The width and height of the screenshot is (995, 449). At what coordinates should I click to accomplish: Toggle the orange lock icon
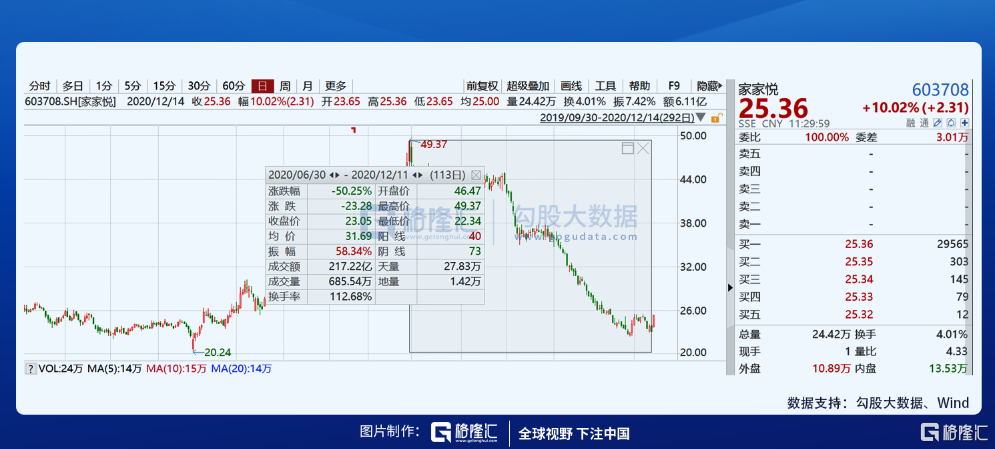tap(715, 117)
